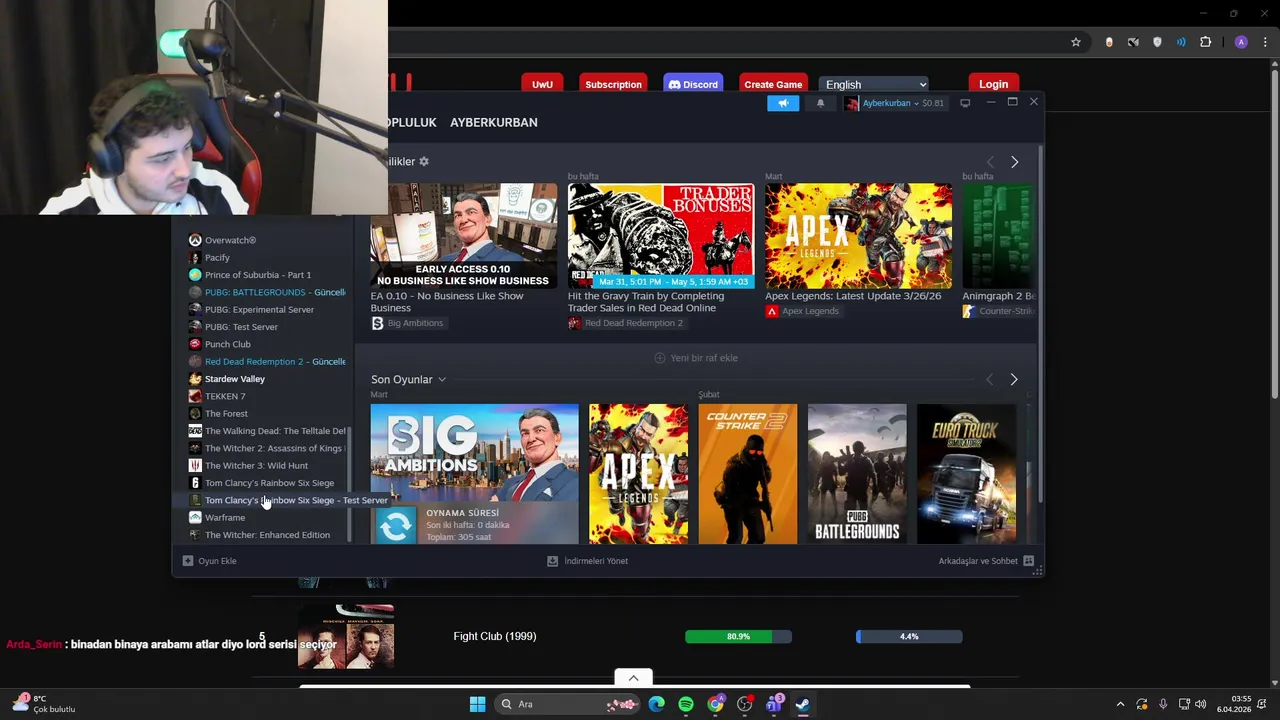Go to previous recent games arrow
The width and height of the screenshot is (1280, 720).
click(x=990, y=380)
